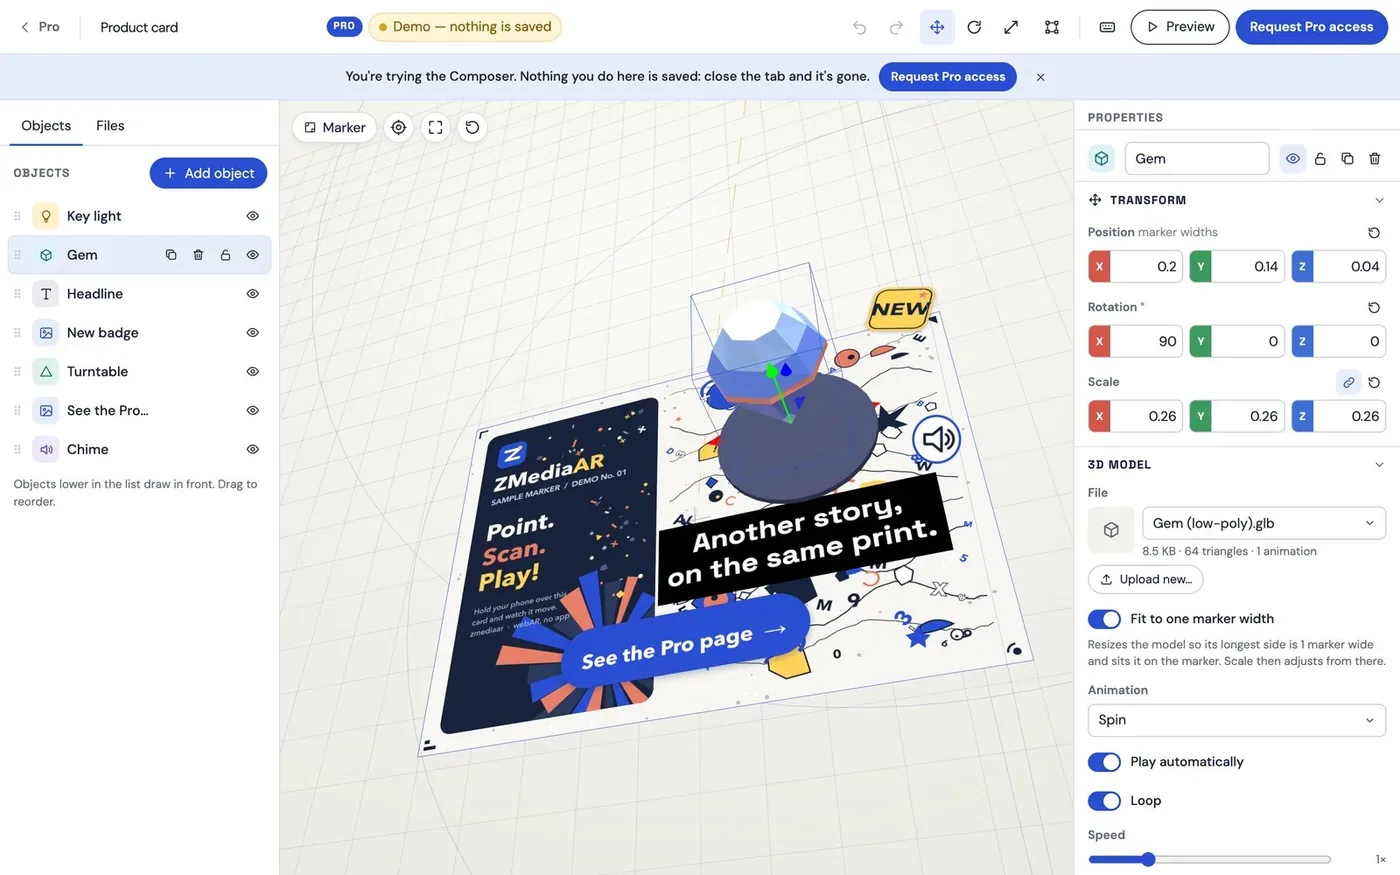
Task: Duplicate the Gem row in objects list
Action: point(171,255)
